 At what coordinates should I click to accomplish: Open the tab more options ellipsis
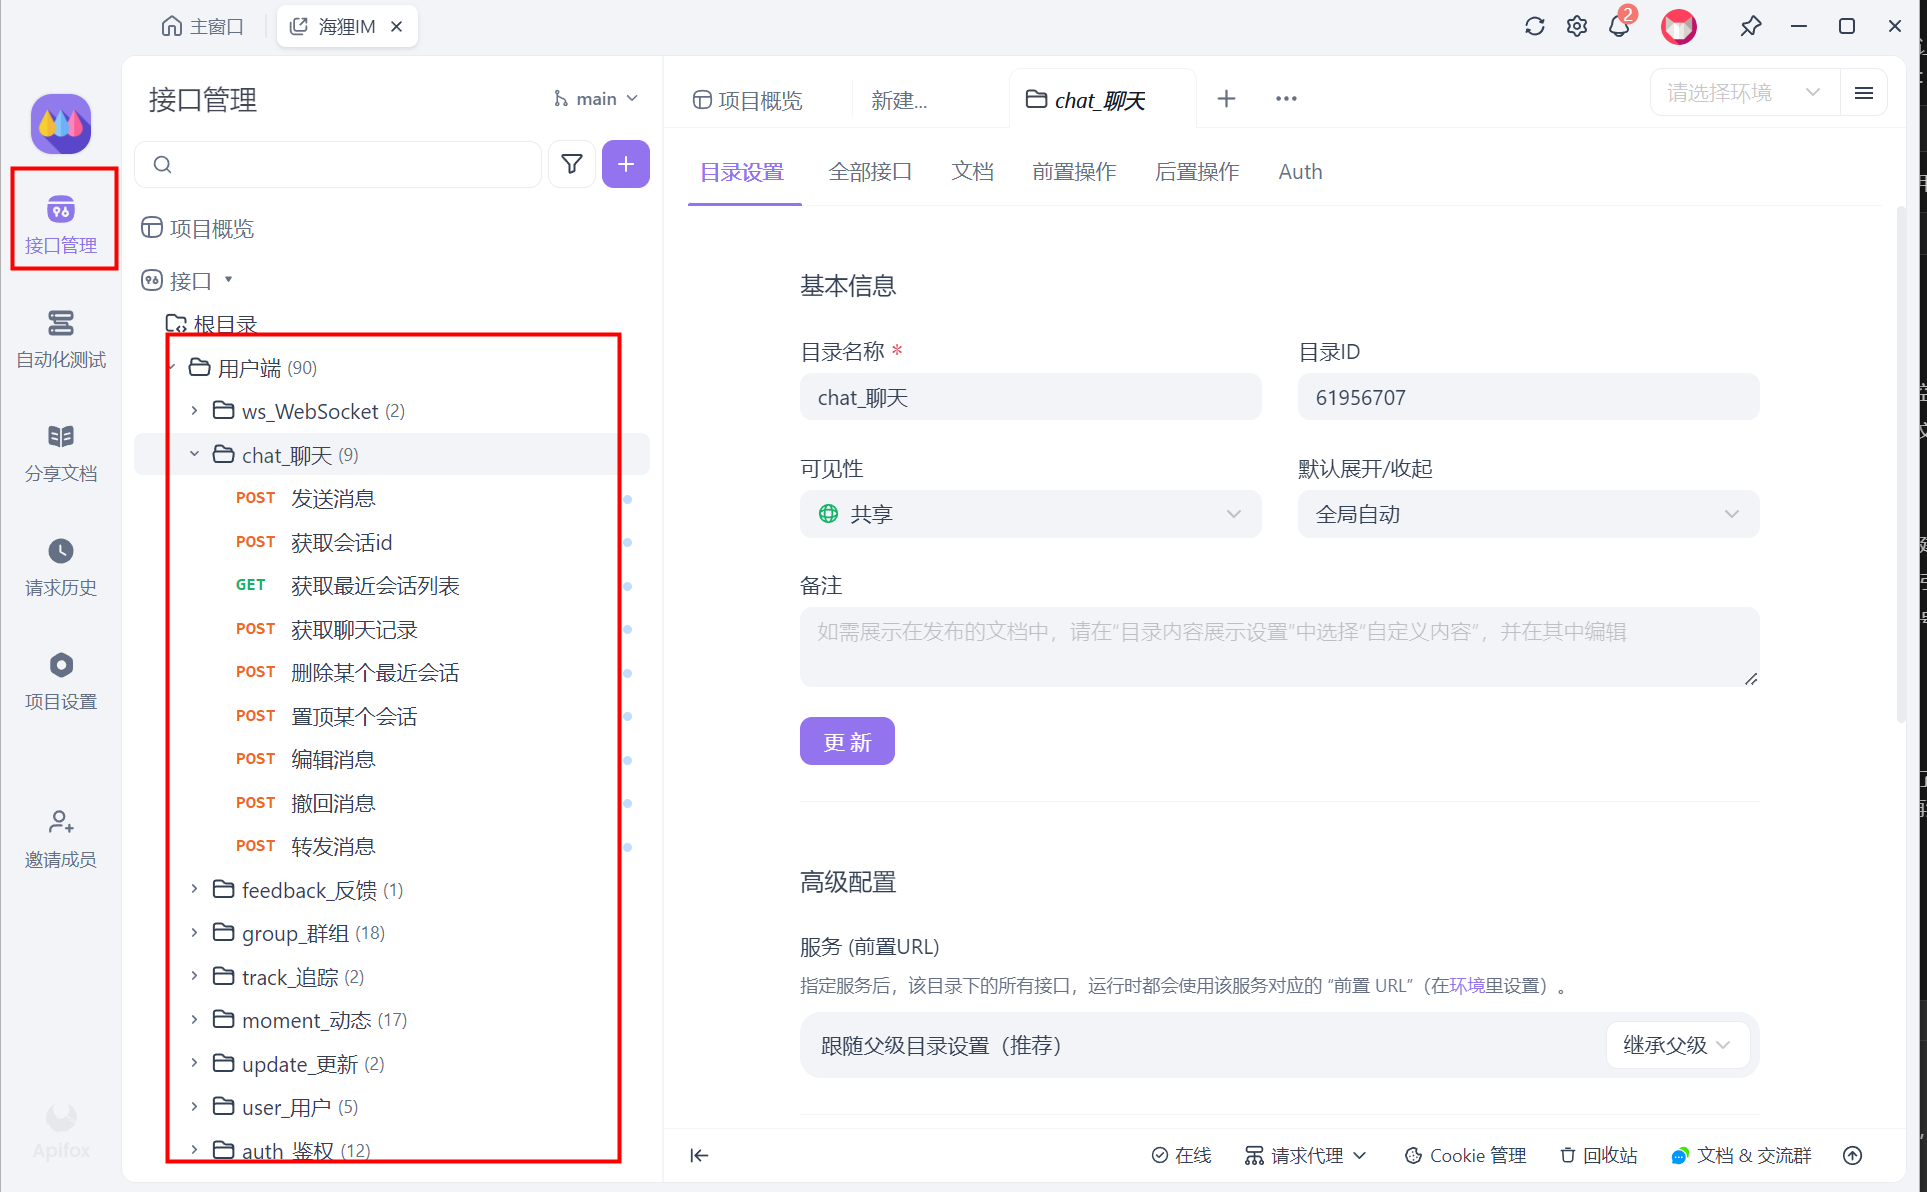1286,99
